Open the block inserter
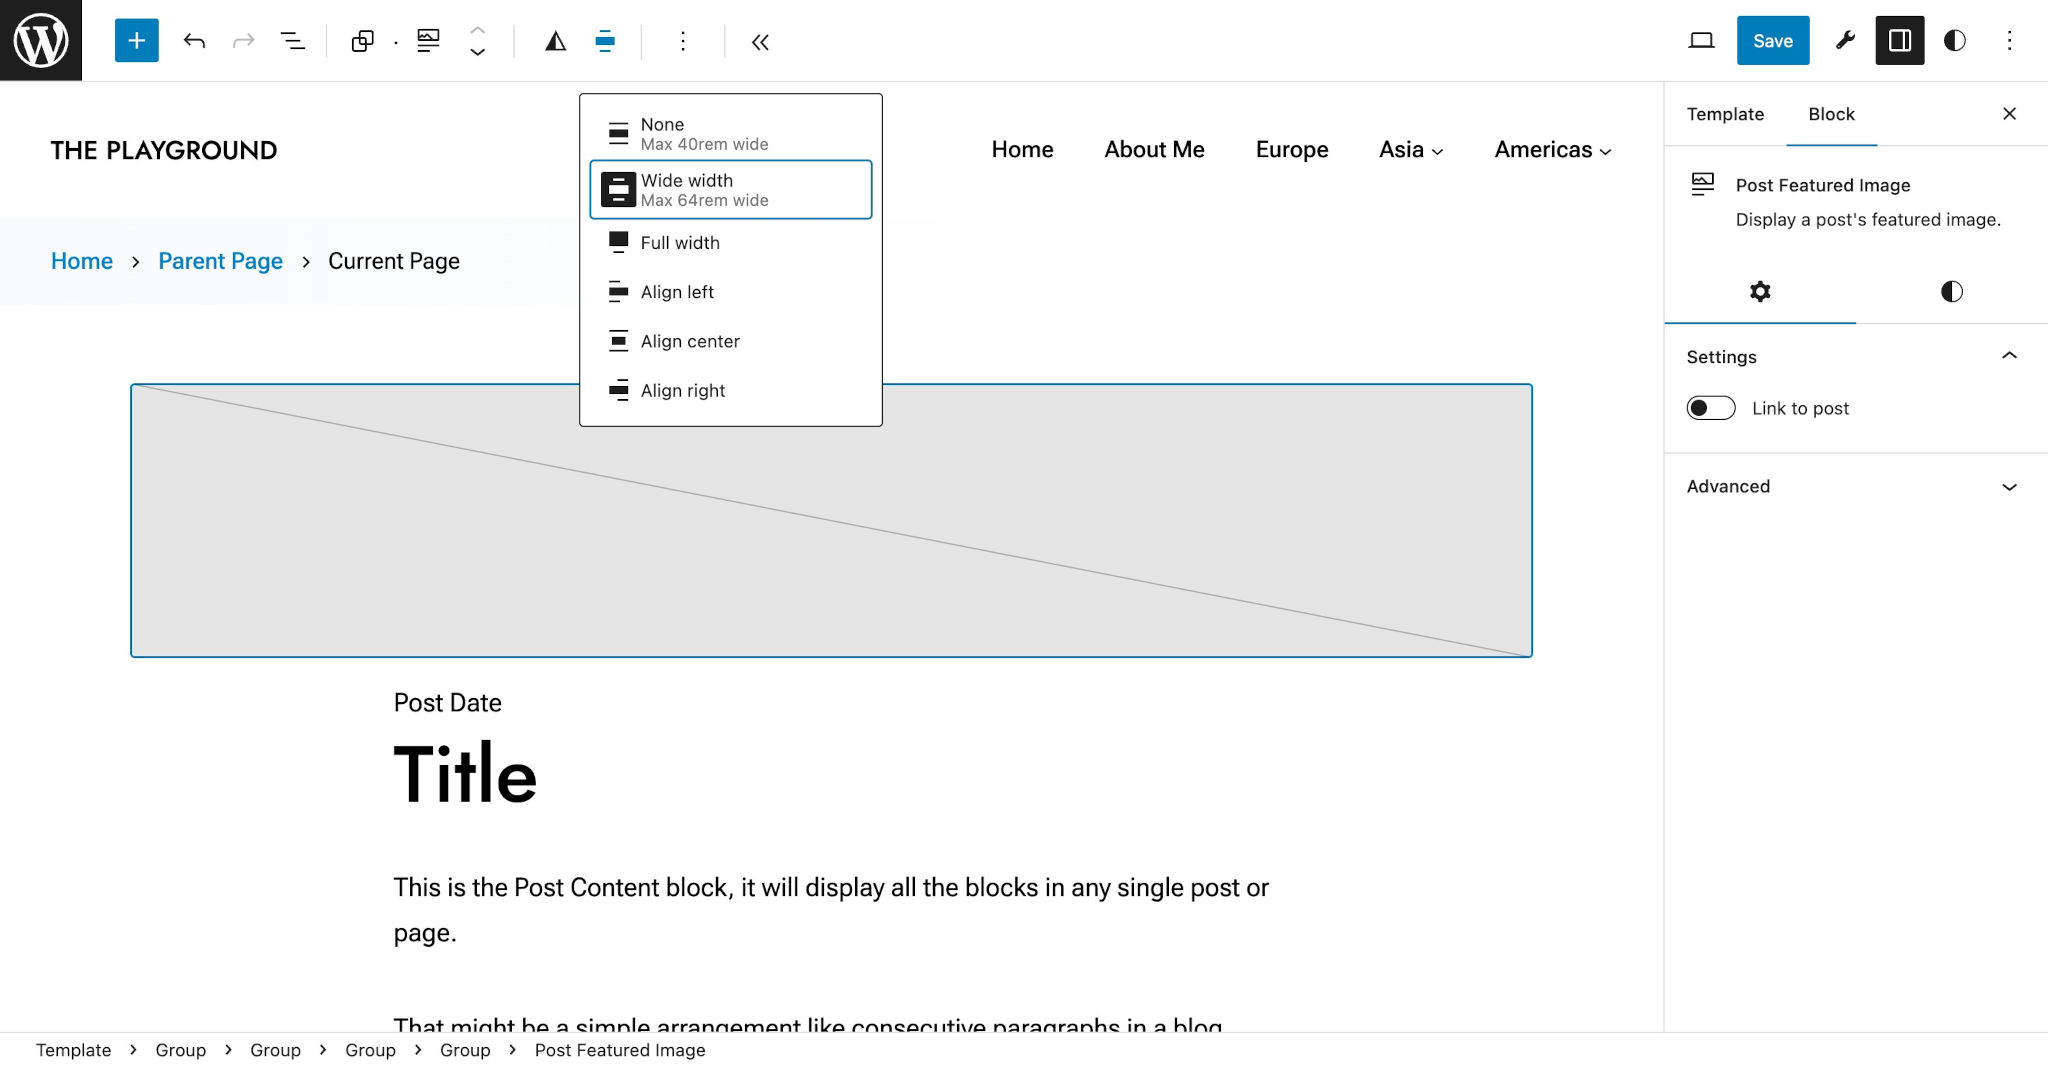 136,41
